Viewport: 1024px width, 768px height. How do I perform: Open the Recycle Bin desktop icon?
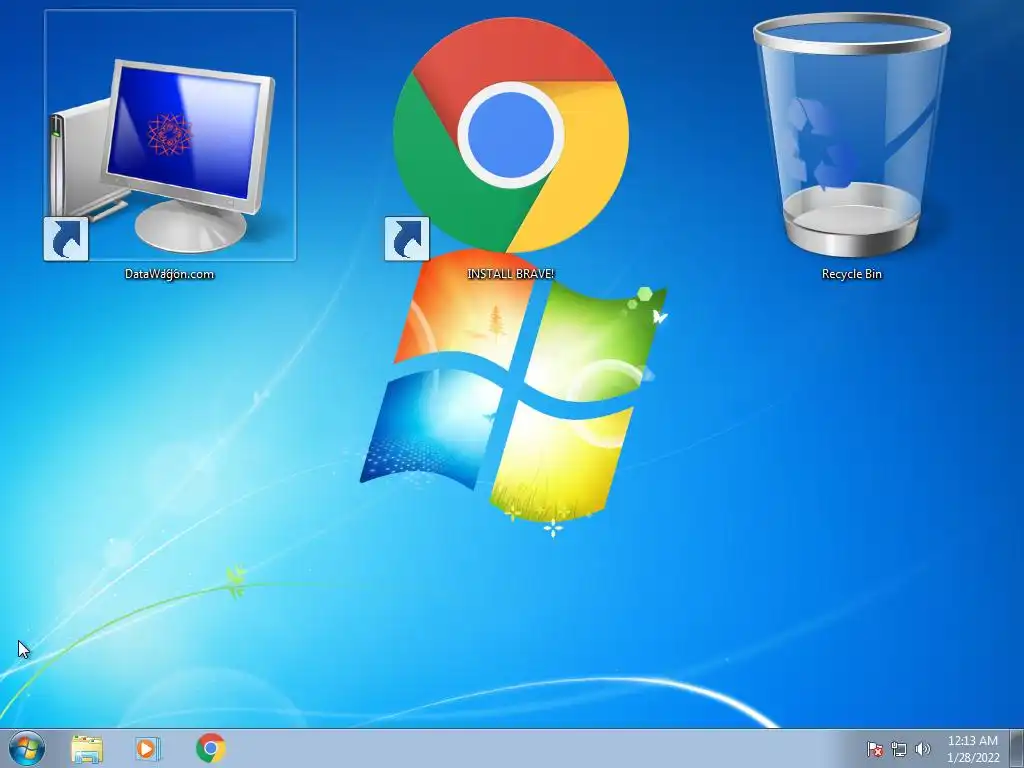pos(852,135)
